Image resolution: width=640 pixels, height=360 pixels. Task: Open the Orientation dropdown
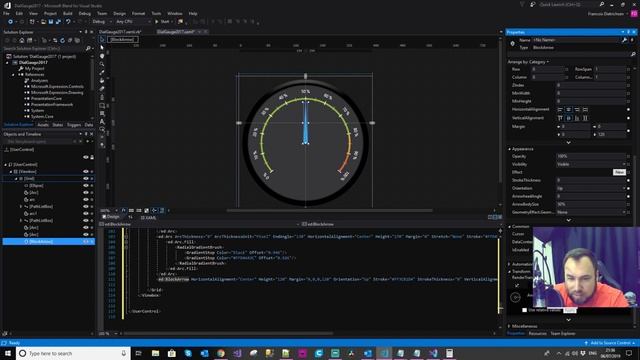tap(591, 188)
